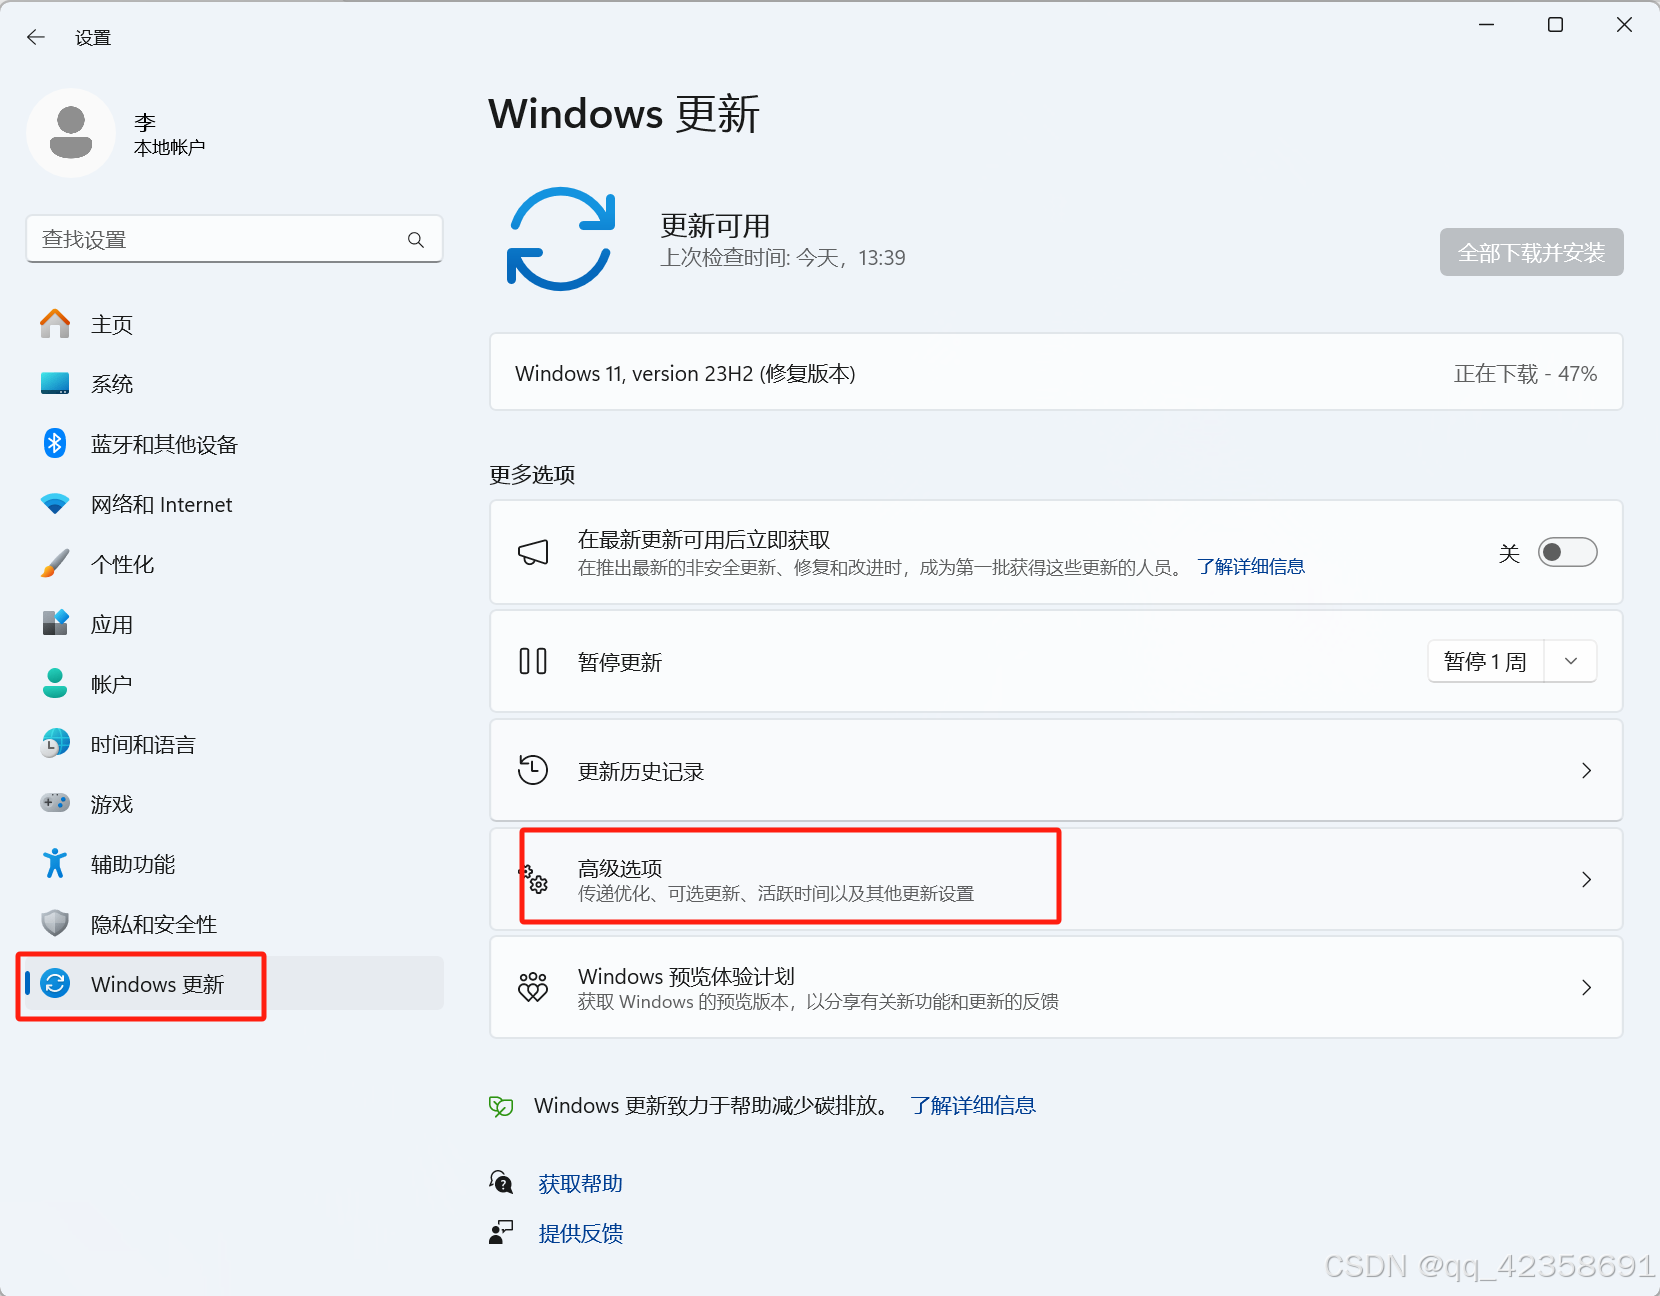Click 暂停 1 周 button
Image resolution: width=1660 pixels, height=1296 pixels.
pyautogui.click(x=1486, y=661)
